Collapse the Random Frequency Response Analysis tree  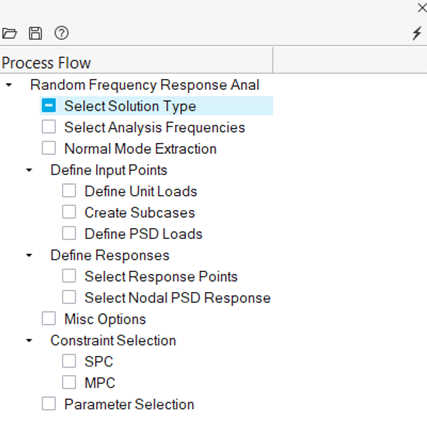[9, 85]
